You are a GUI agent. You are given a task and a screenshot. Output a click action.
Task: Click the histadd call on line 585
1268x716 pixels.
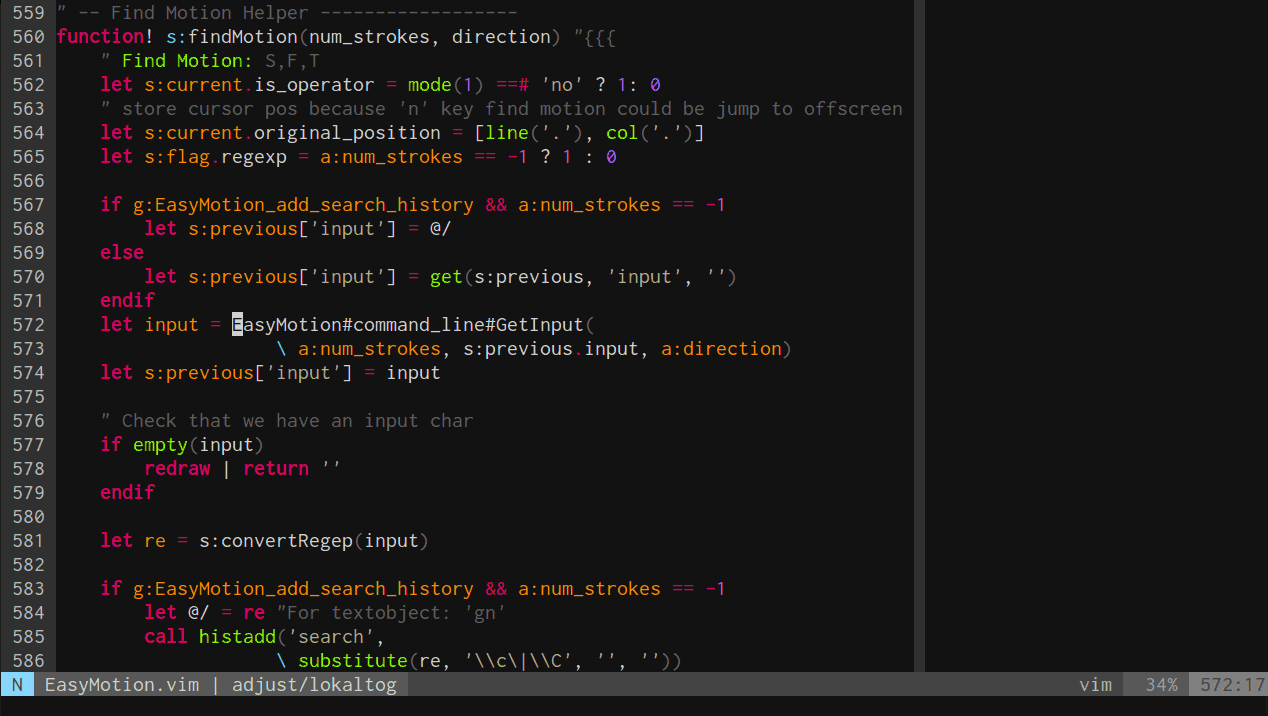[237, 636]
